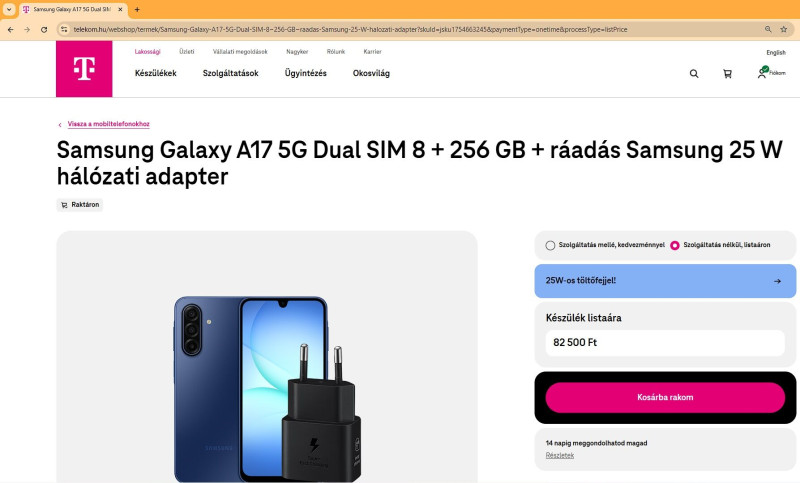Open the tab list dropdown chevron

point(9,9)
